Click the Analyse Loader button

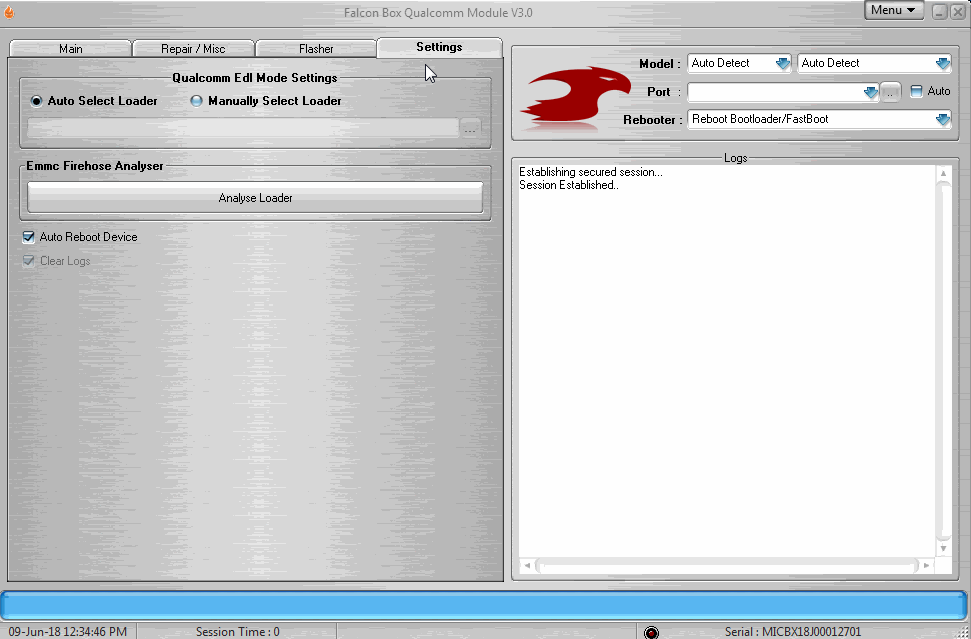[255, 198]
